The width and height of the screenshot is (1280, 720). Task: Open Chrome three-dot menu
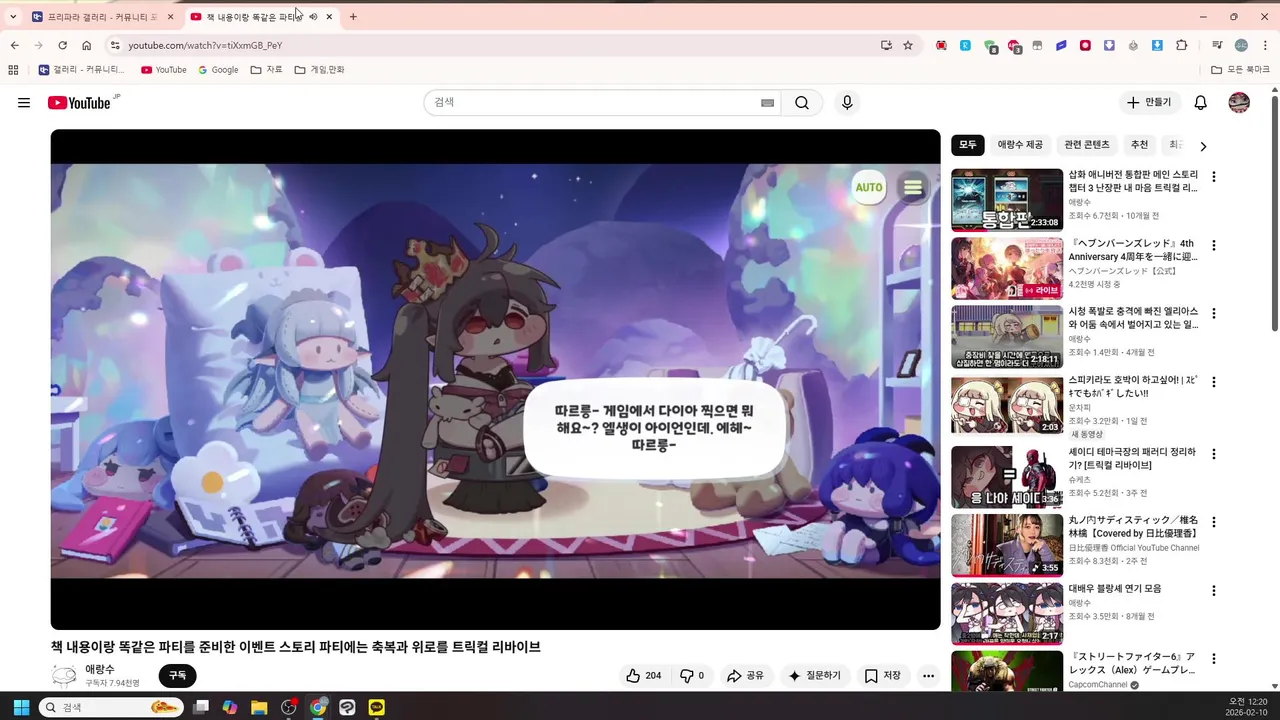[x=1265, y=45]
